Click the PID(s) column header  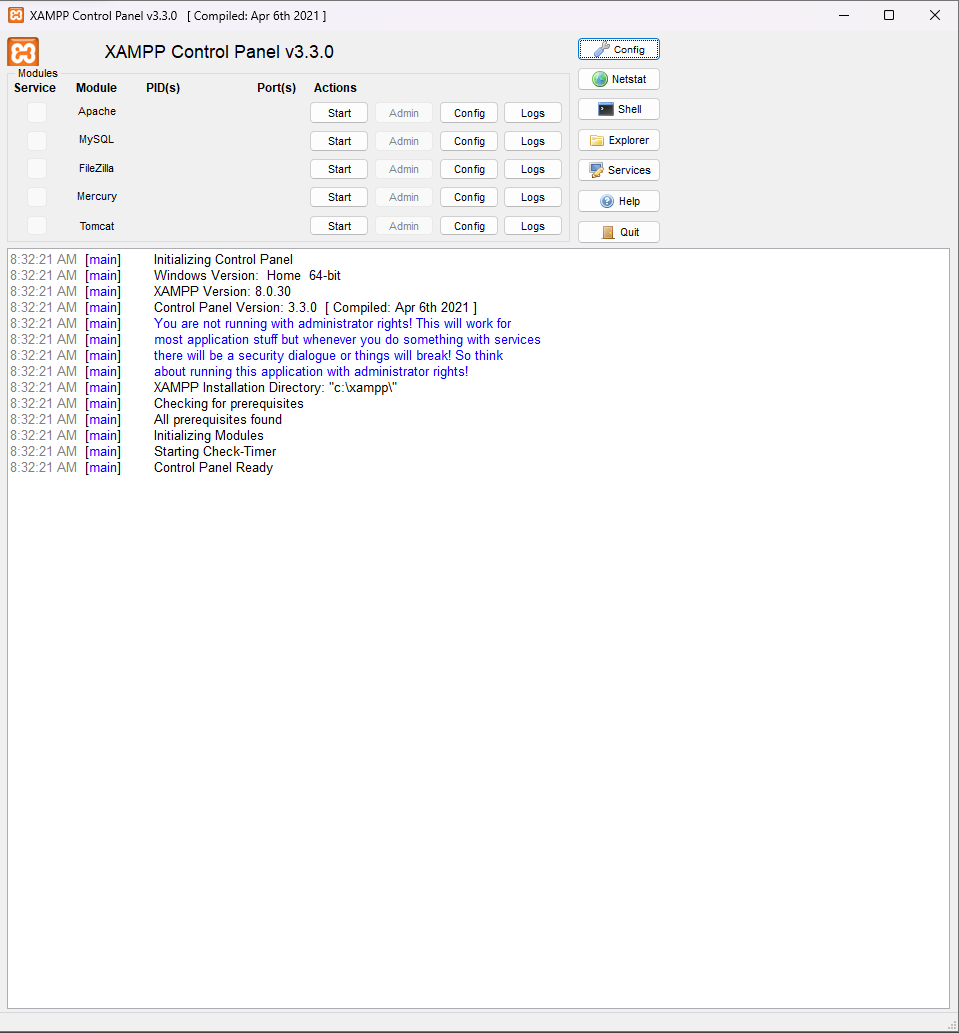(163, 88)
